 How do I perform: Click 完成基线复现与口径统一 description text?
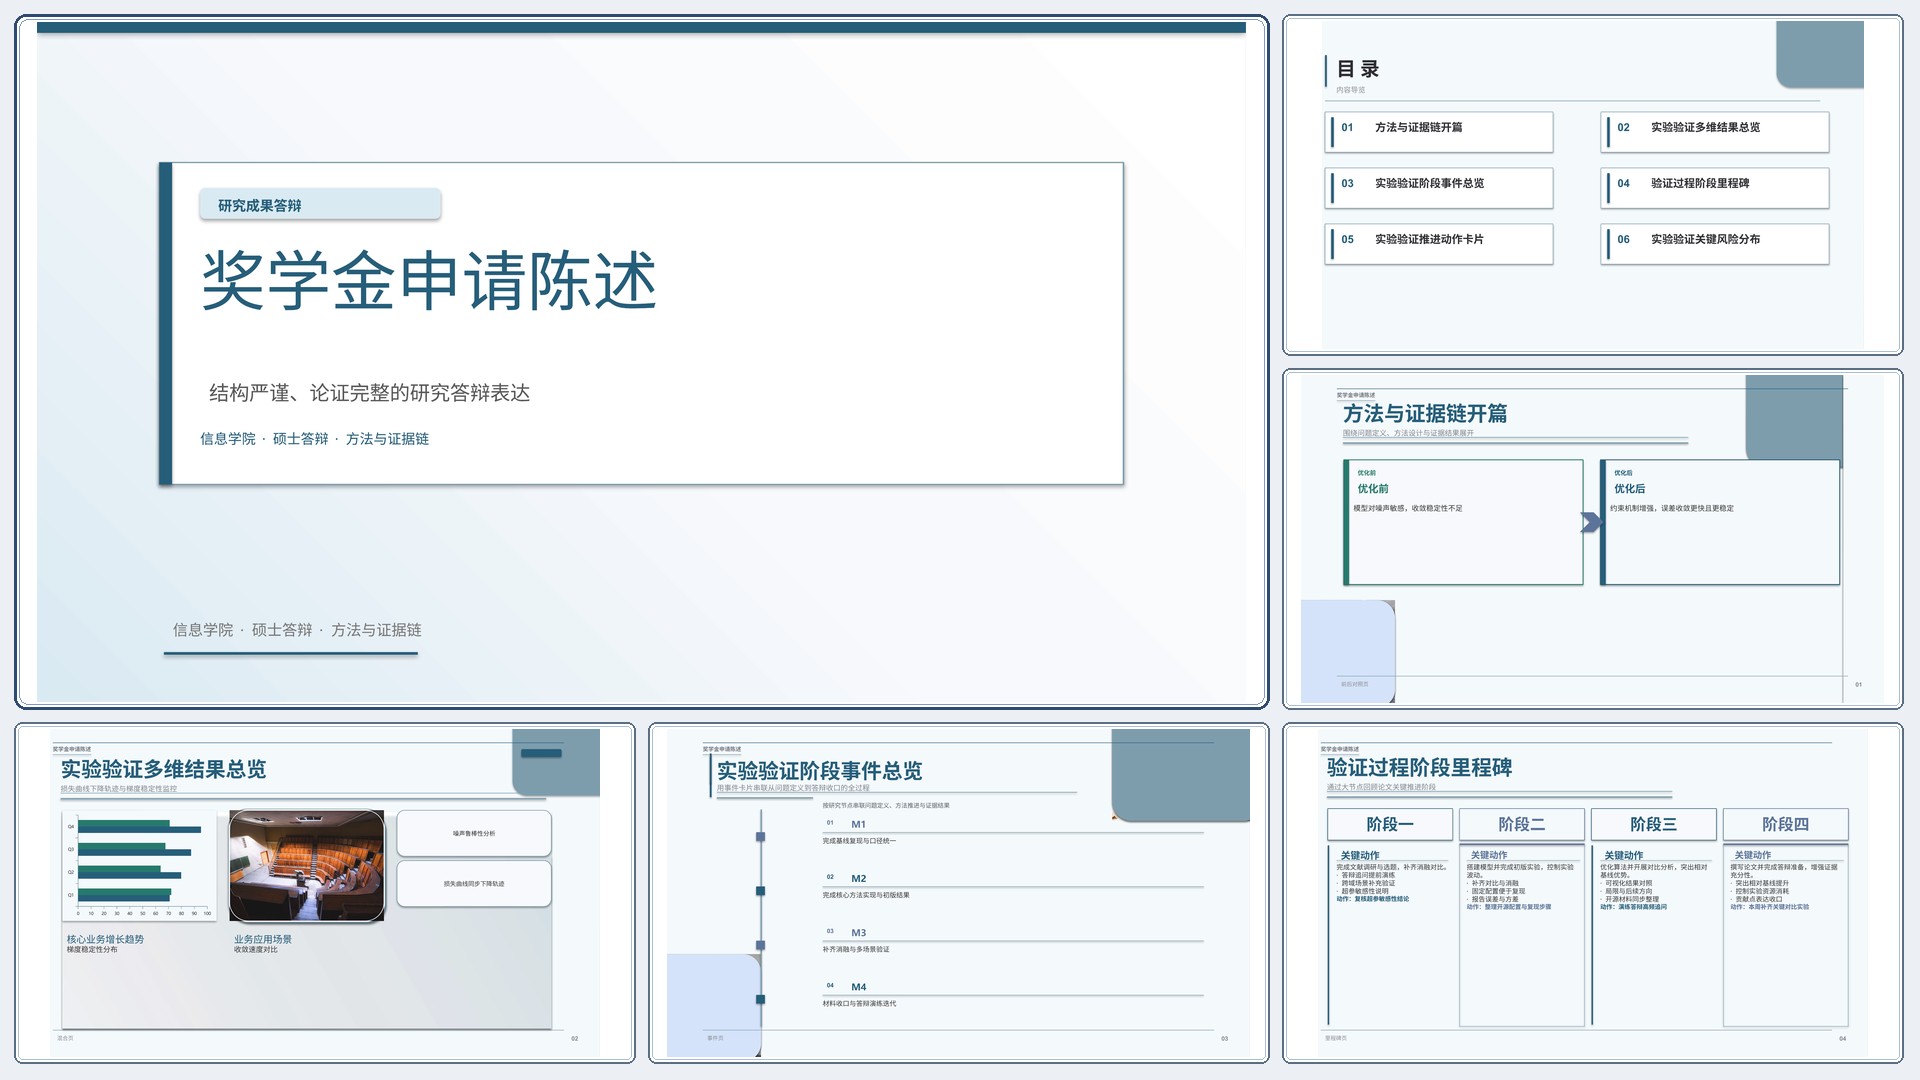859,841
